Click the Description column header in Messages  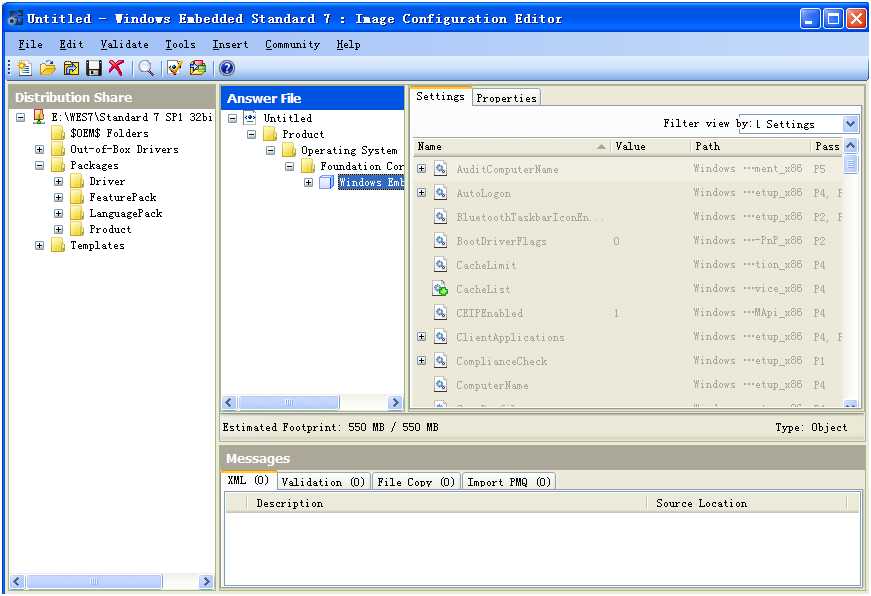pyautogui.click(x=447, y=503)
